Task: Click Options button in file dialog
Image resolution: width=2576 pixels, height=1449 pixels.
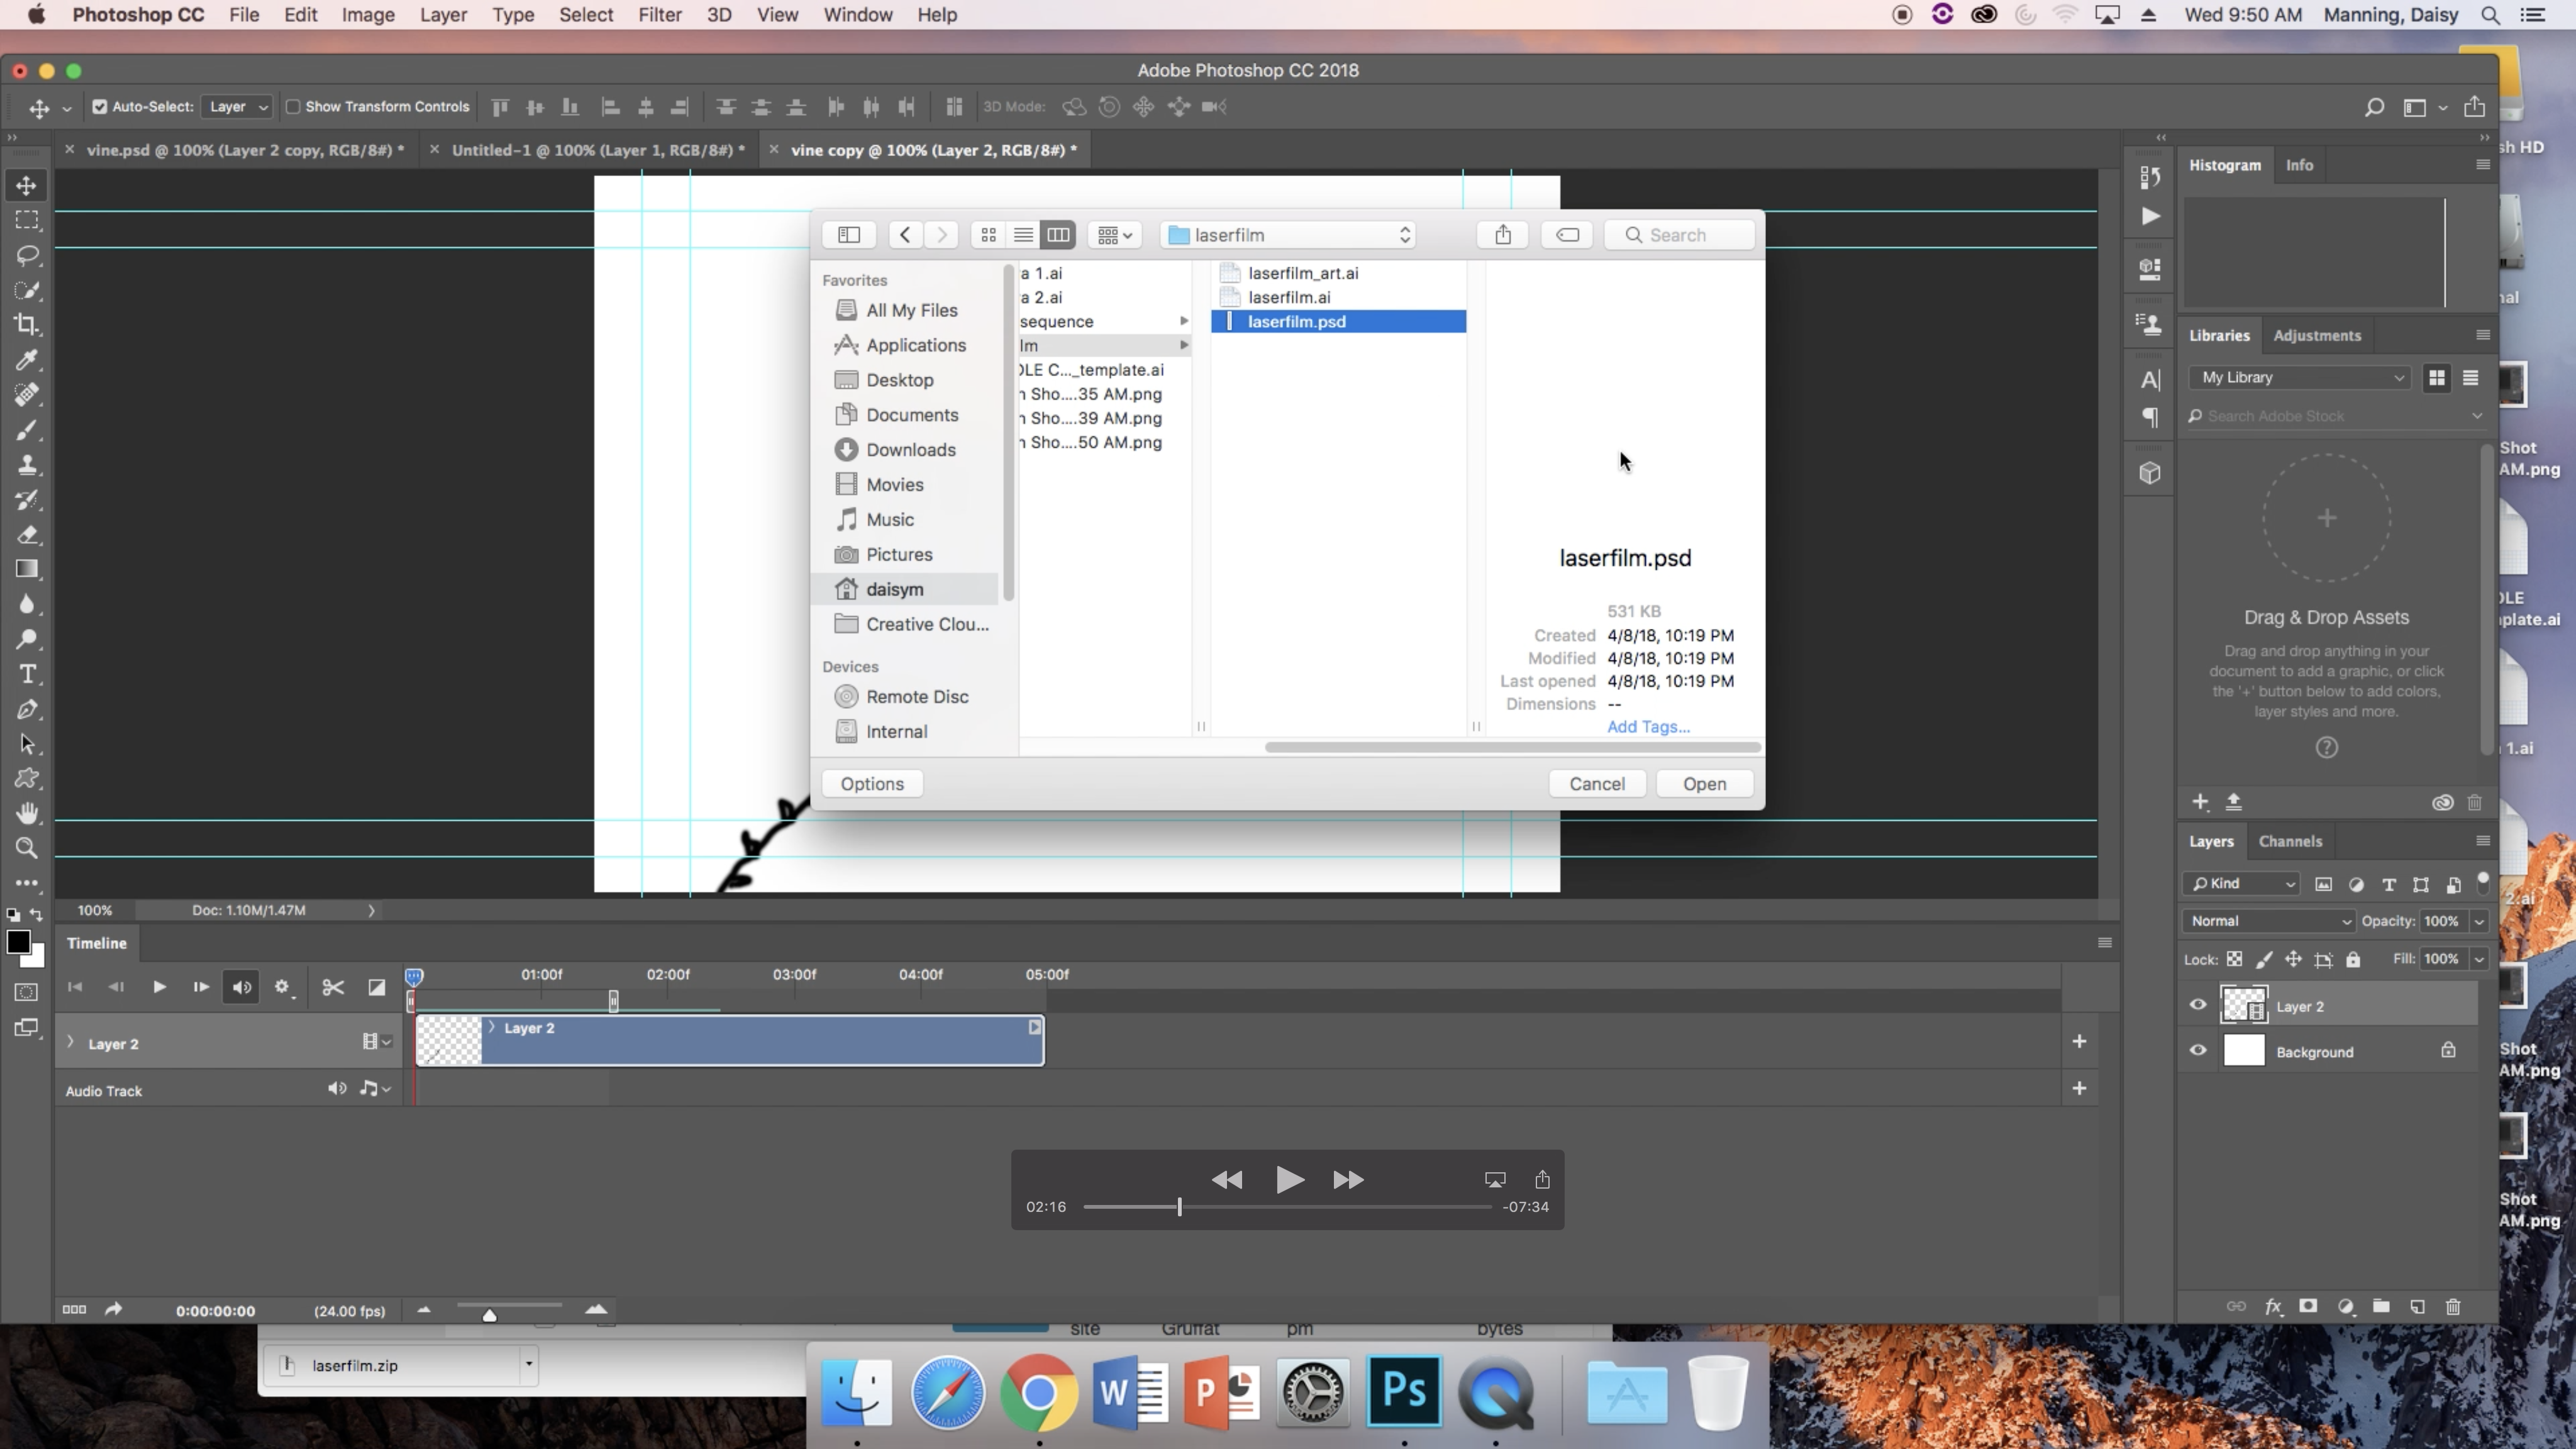Action: (x=872, y=784)
